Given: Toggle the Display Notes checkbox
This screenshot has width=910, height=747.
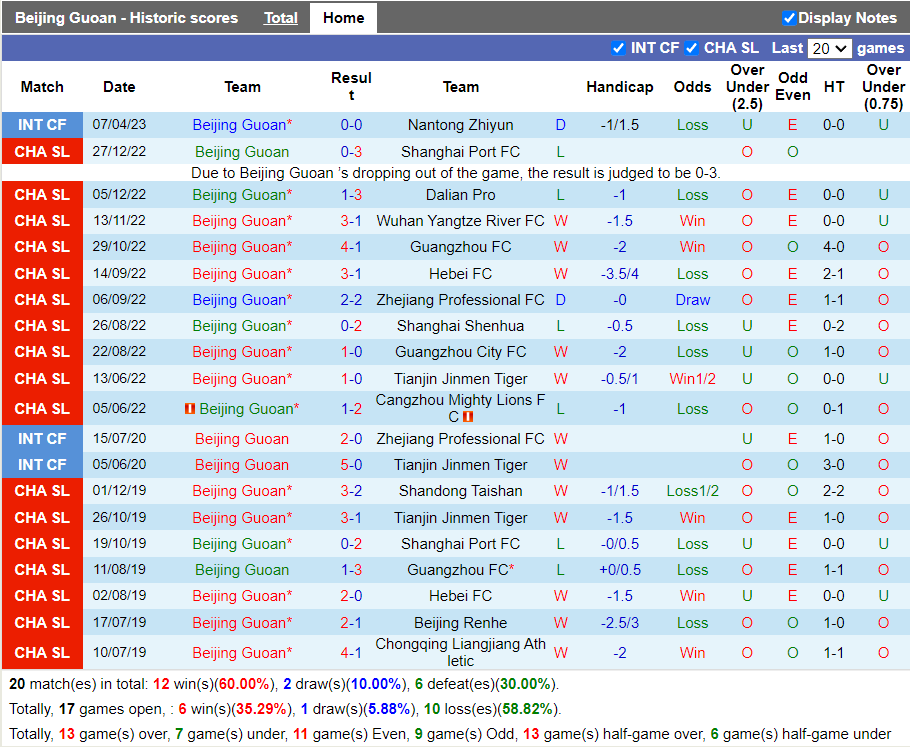Looking at the screenshot, I should 788,18.
